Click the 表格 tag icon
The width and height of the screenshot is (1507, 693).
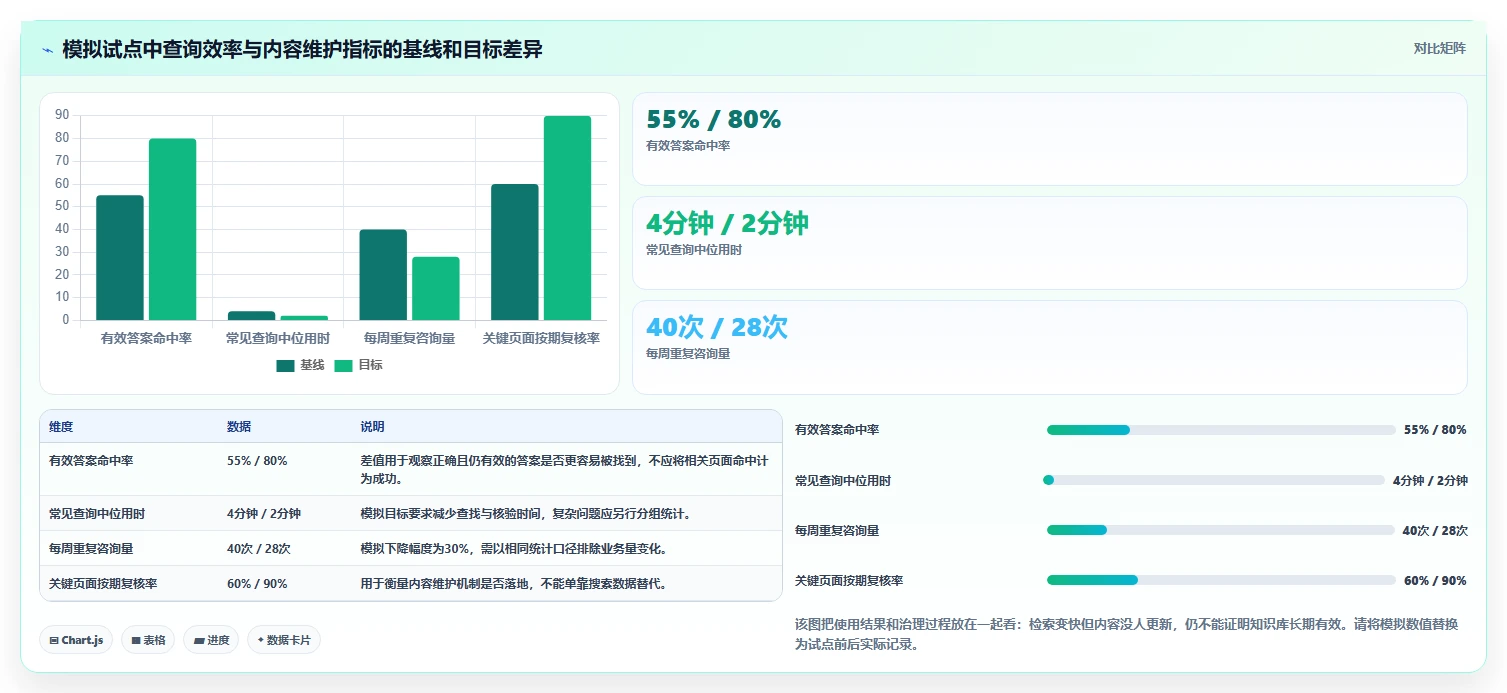(x=136, y=640)
